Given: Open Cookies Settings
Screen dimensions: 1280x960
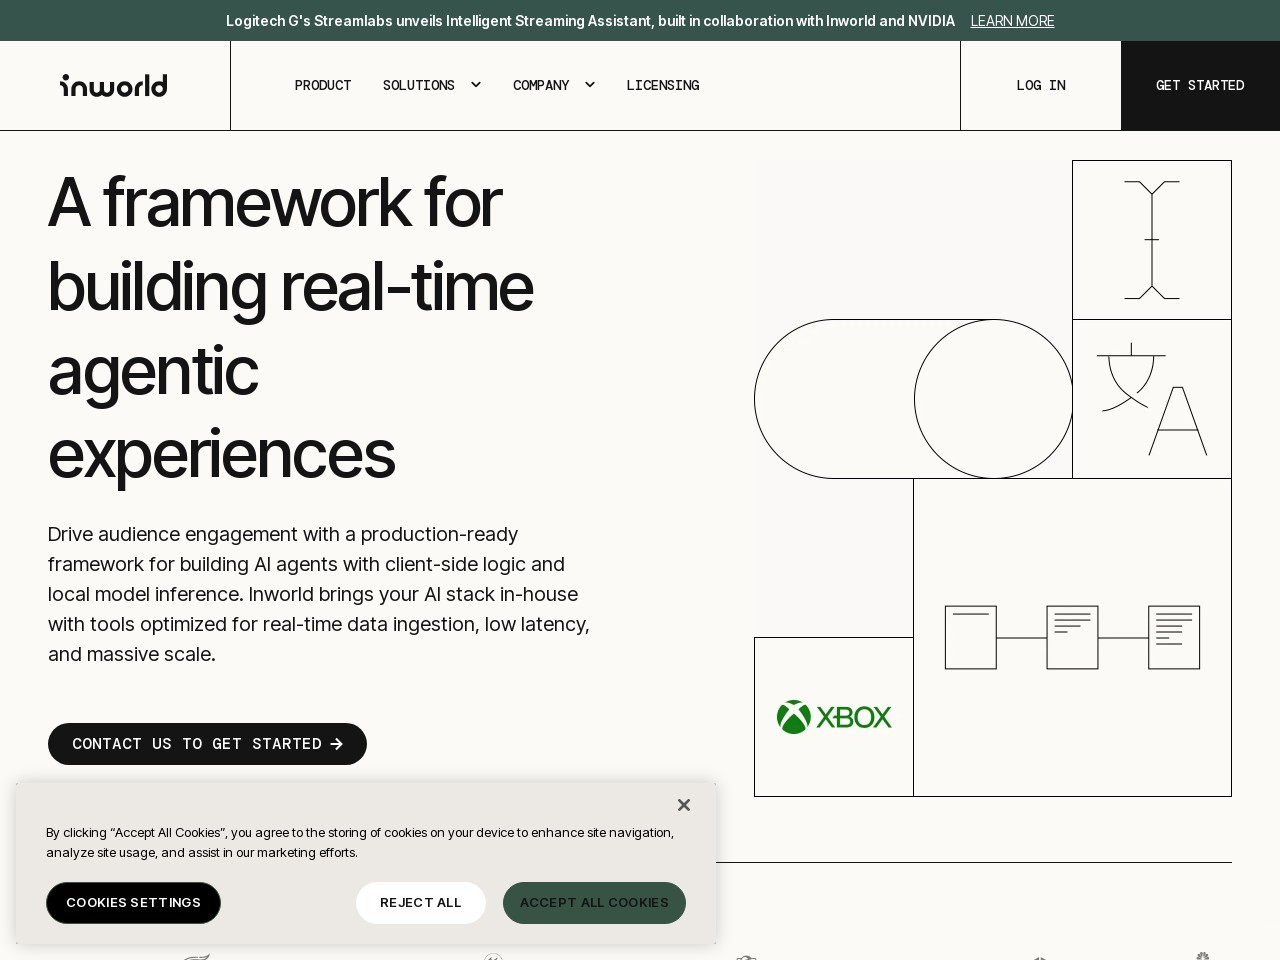Looking at the screenshot, I should (133, 903).
